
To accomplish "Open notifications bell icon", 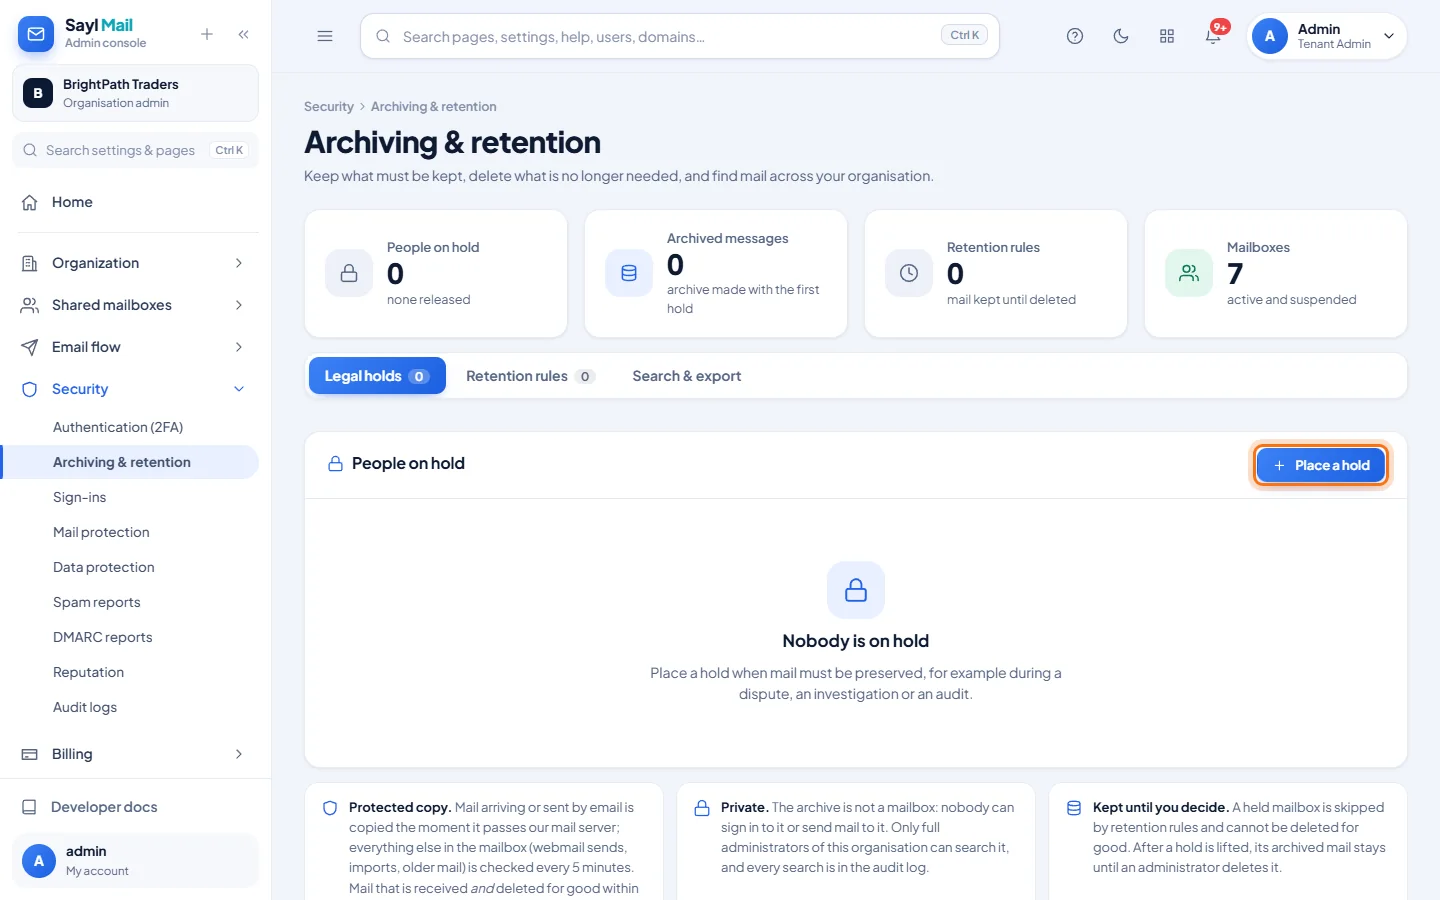I will click(1213, 36).
